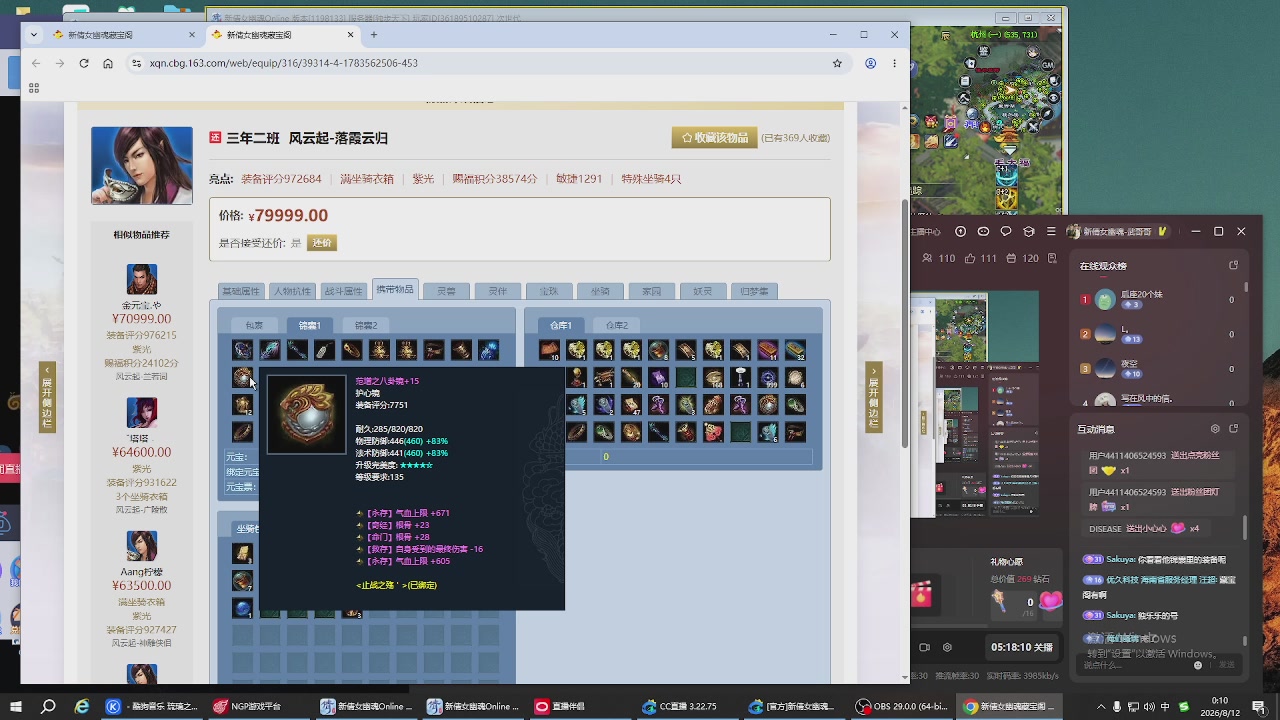Go back to the previous page
This screenshot has height=720, width=1280.
tap(36, 63)
